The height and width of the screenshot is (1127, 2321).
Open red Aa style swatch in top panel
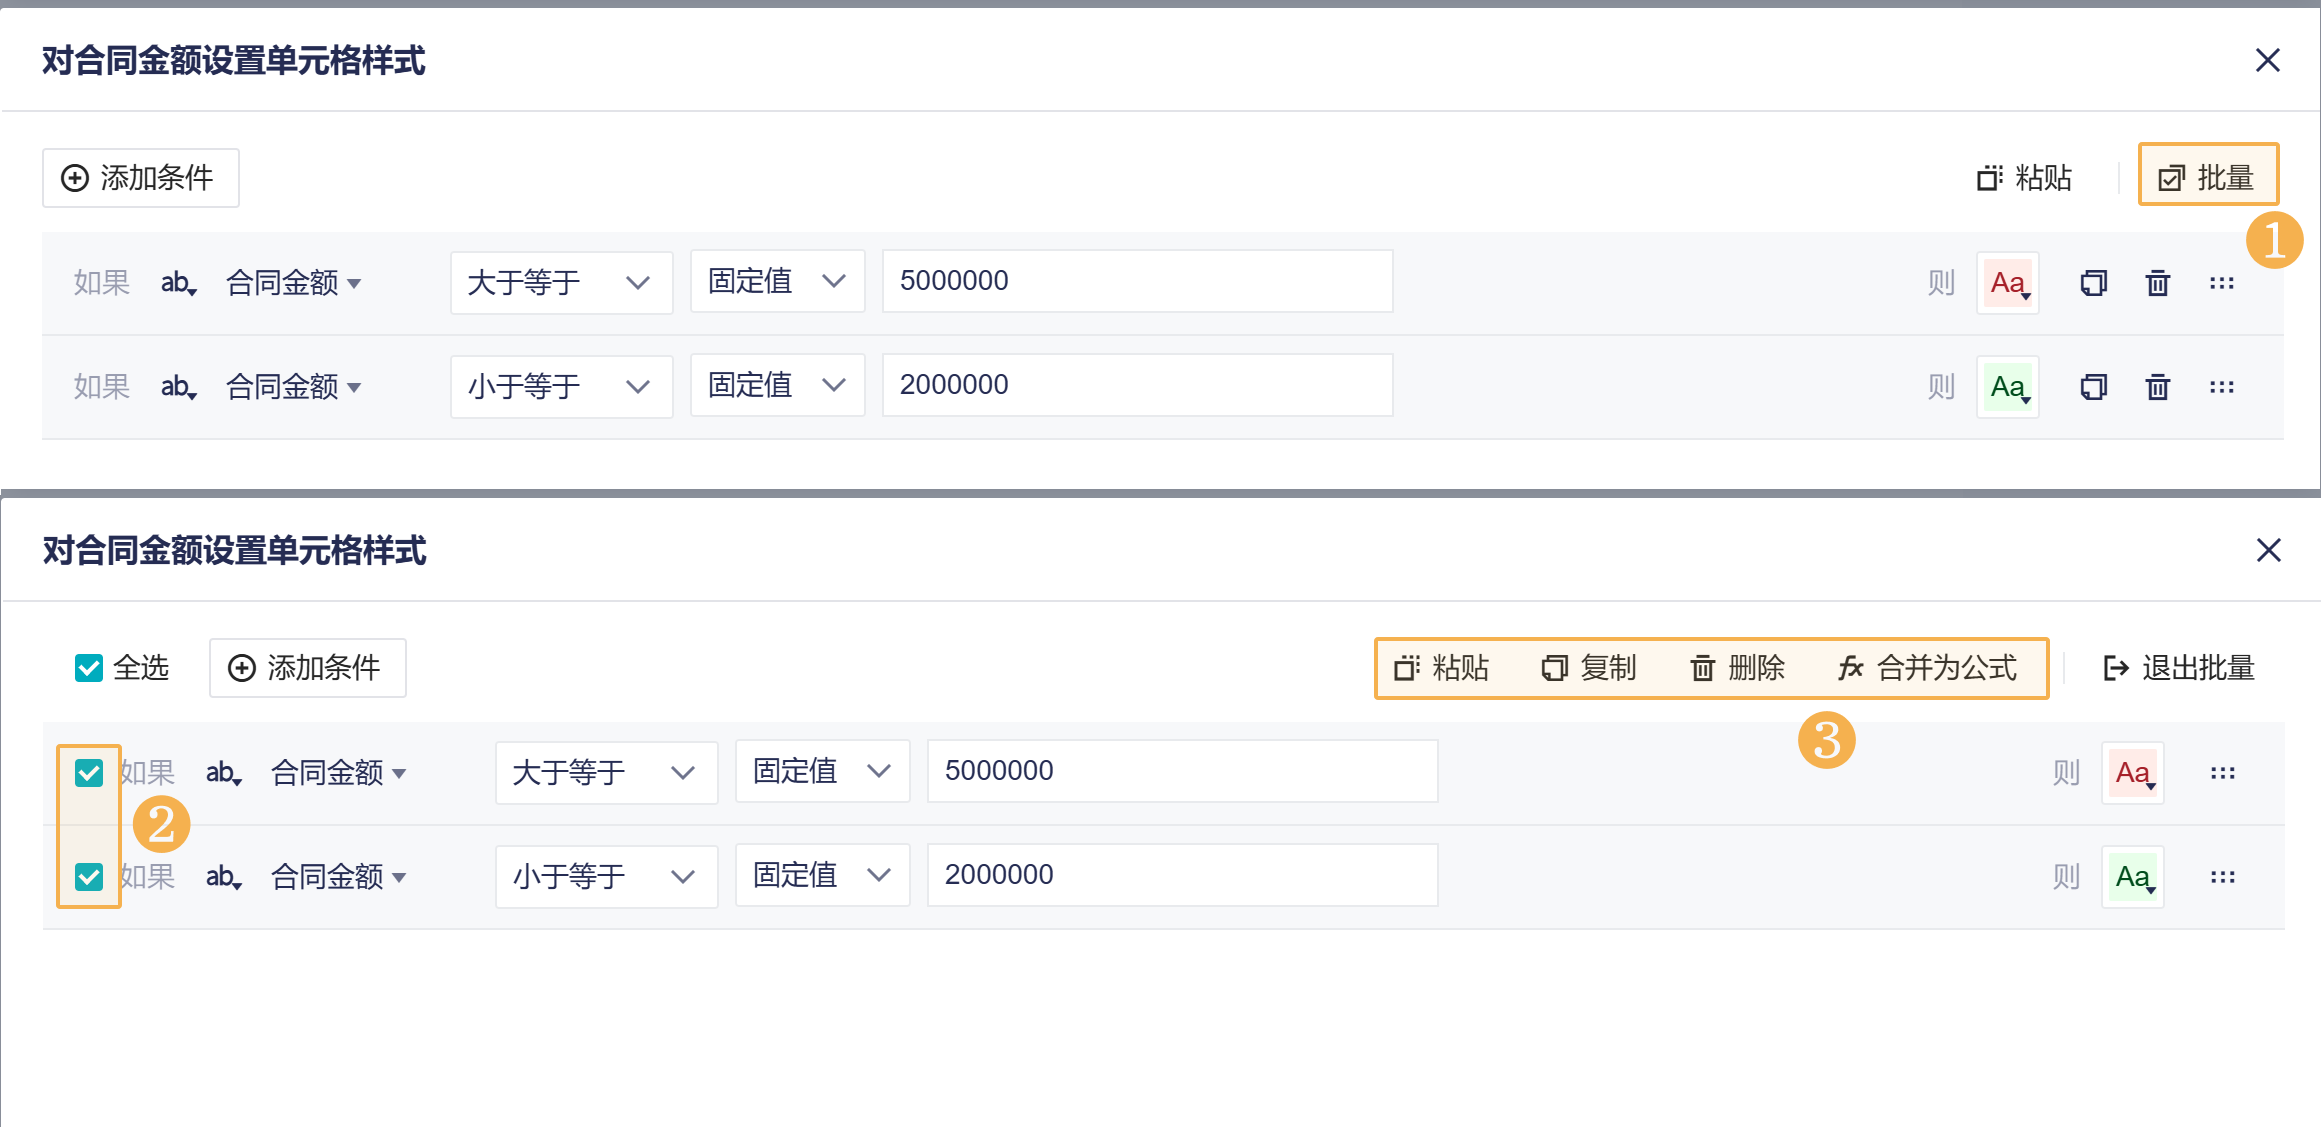pos(2007,283)
